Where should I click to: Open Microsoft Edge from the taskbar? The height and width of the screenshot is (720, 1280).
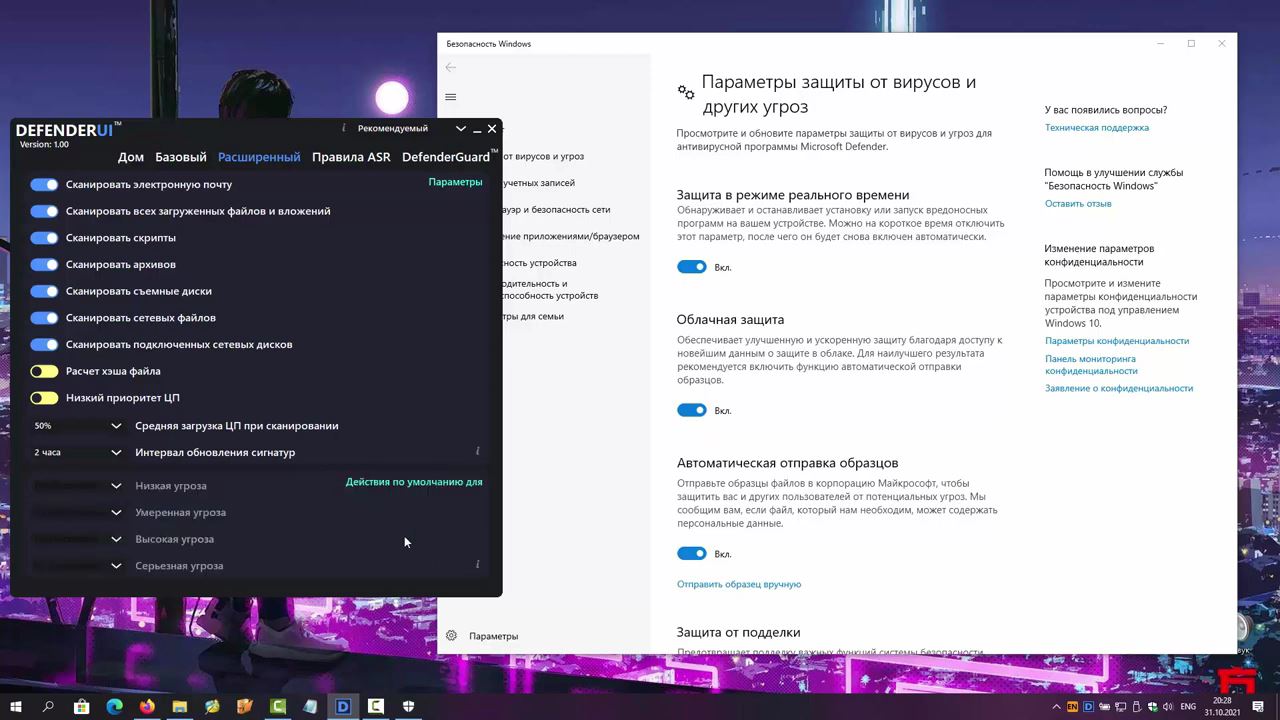114,706
